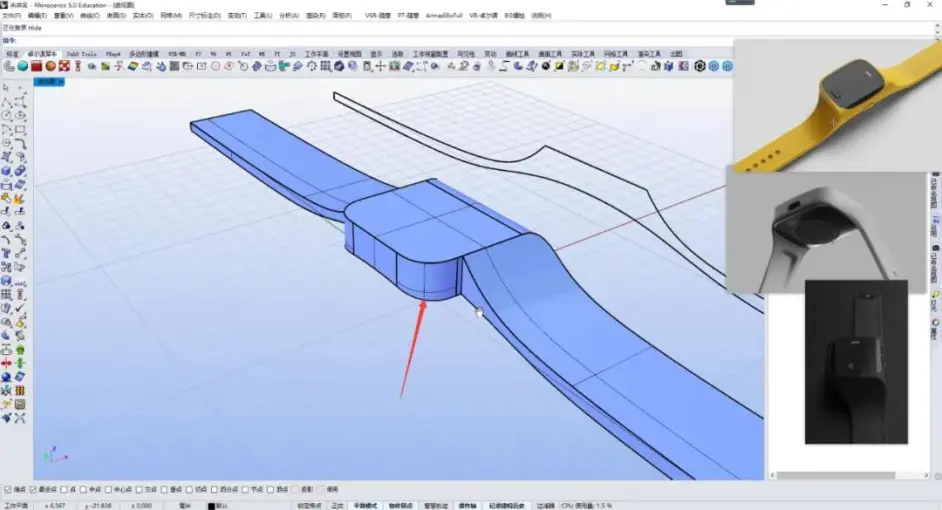Enable the 中心点 (Center) osnap checkbox

pyautogui.click(x=109, y=490)
